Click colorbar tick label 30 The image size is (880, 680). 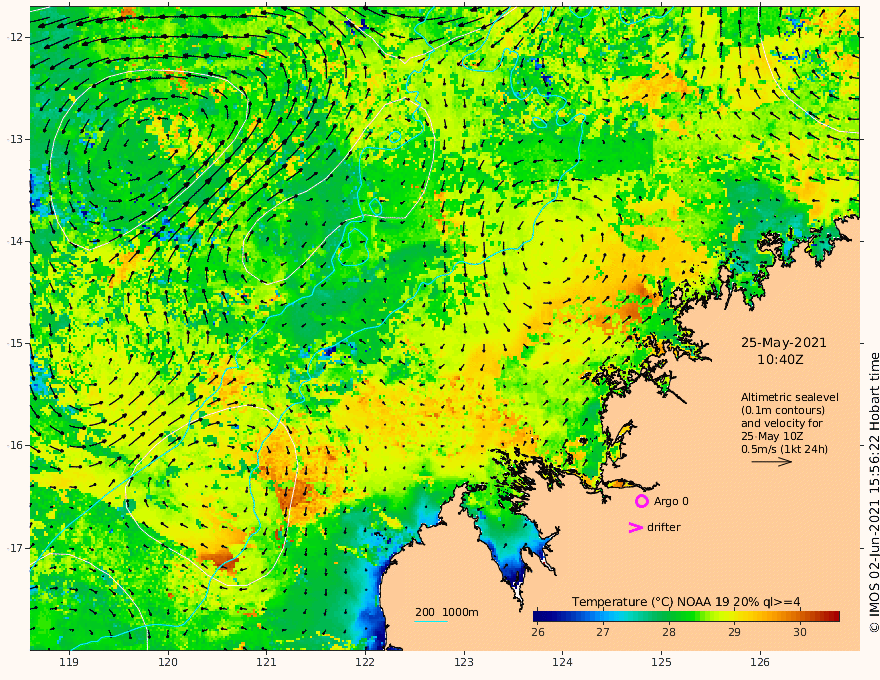[x=800, y=632]
